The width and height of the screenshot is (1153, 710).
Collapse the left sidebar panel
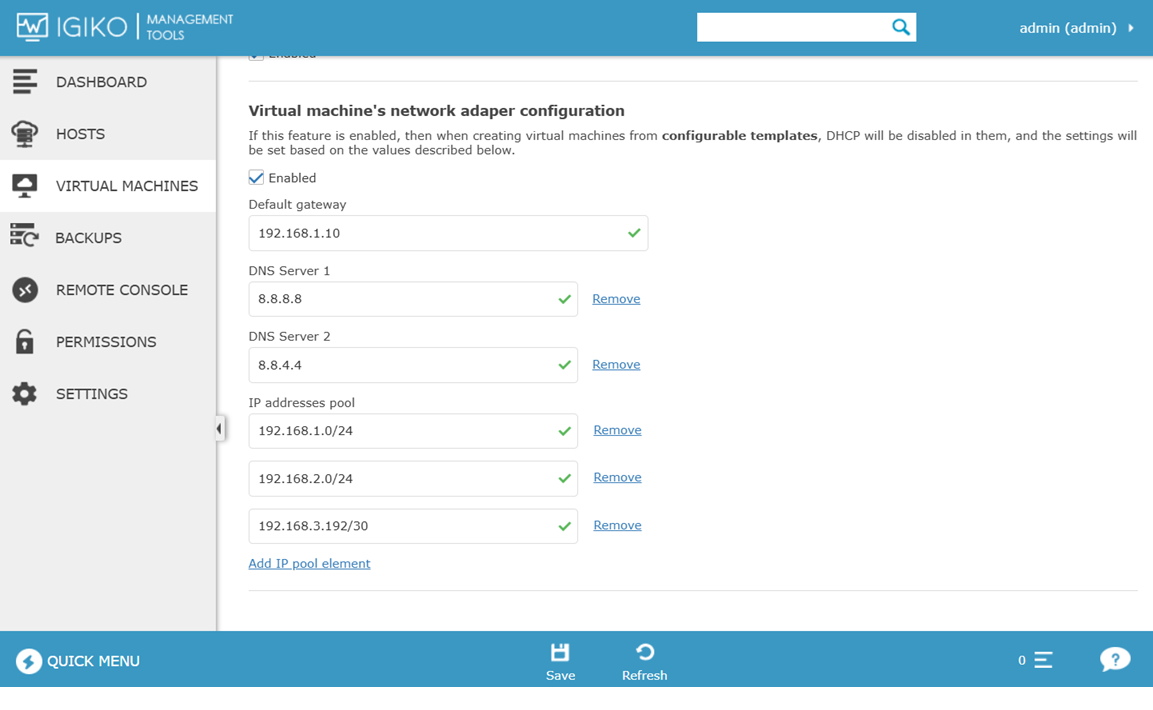point(219,429)
